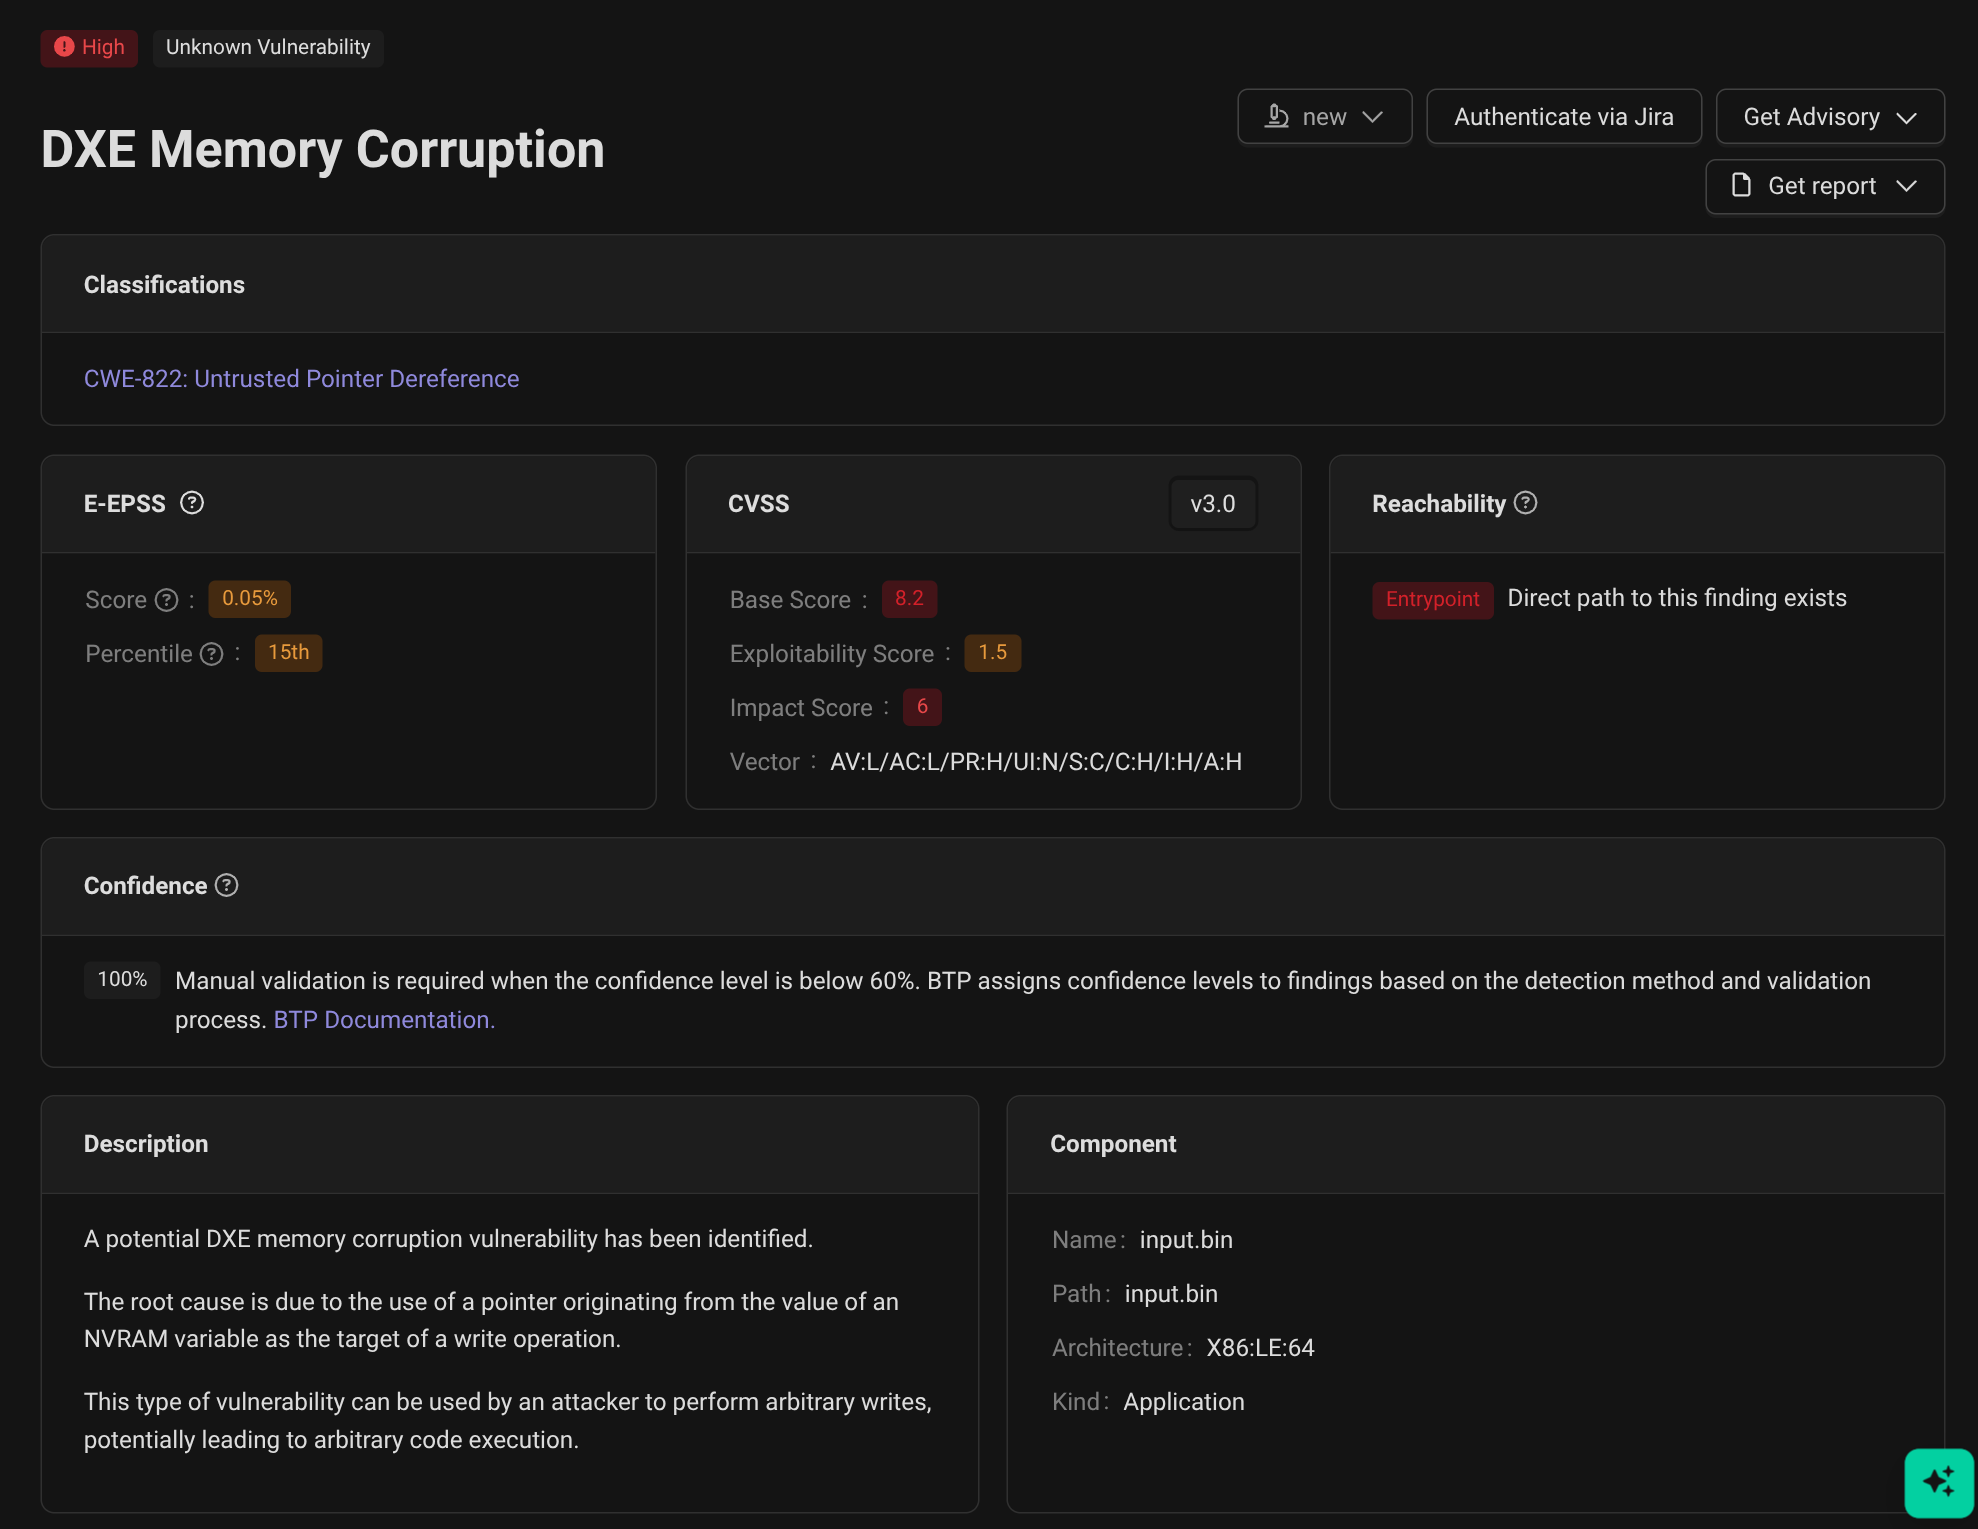Open the Get Advisory dropdown
The width and height of the screenshot is (1978, 1529).
click(x=1829, y=117)
